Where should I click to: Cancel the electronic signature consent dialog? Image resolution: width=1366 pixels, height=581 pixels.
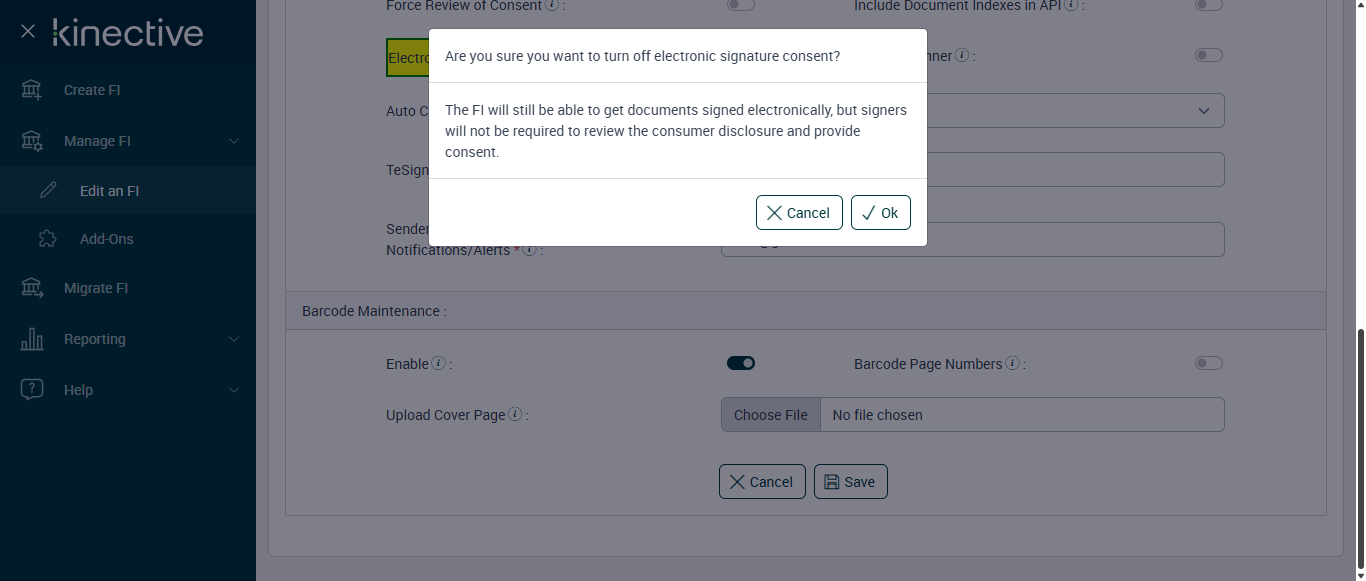pyautogui.click(x=799, y=213)
